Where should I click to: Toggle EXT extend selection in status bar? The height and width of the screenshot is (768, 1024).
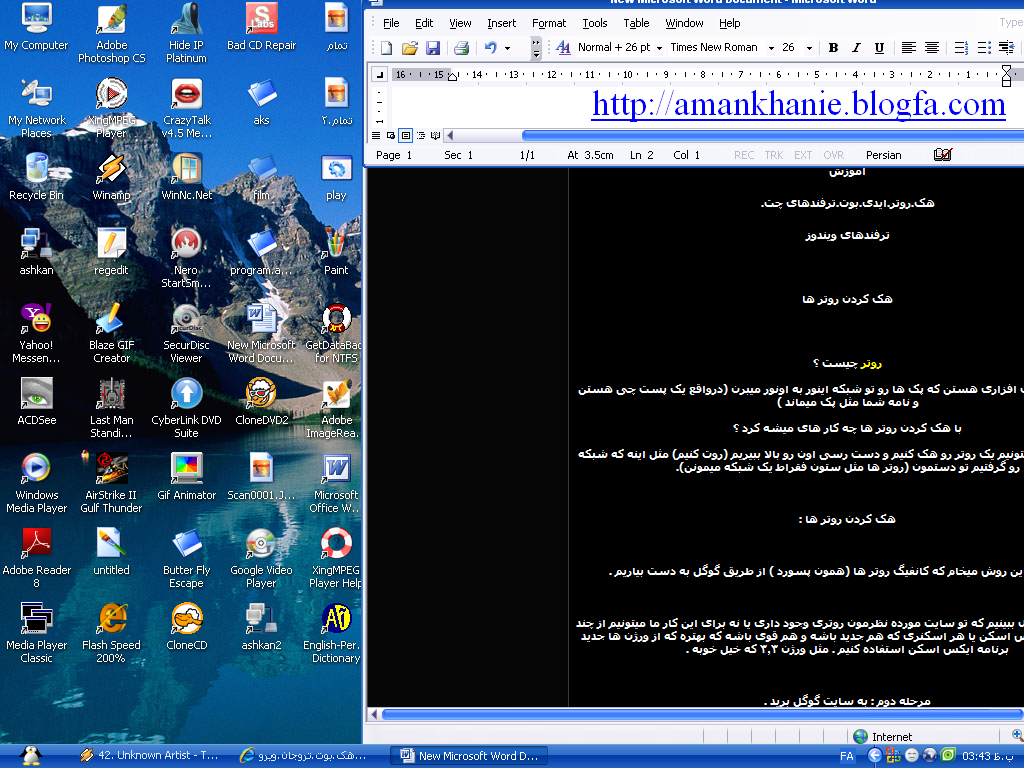click(803, 155)
